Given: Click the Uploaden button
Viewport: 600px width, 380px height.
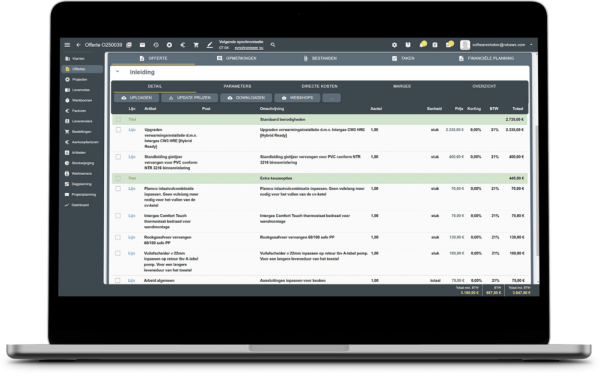Looking at the screenshot, I should 137,98.
